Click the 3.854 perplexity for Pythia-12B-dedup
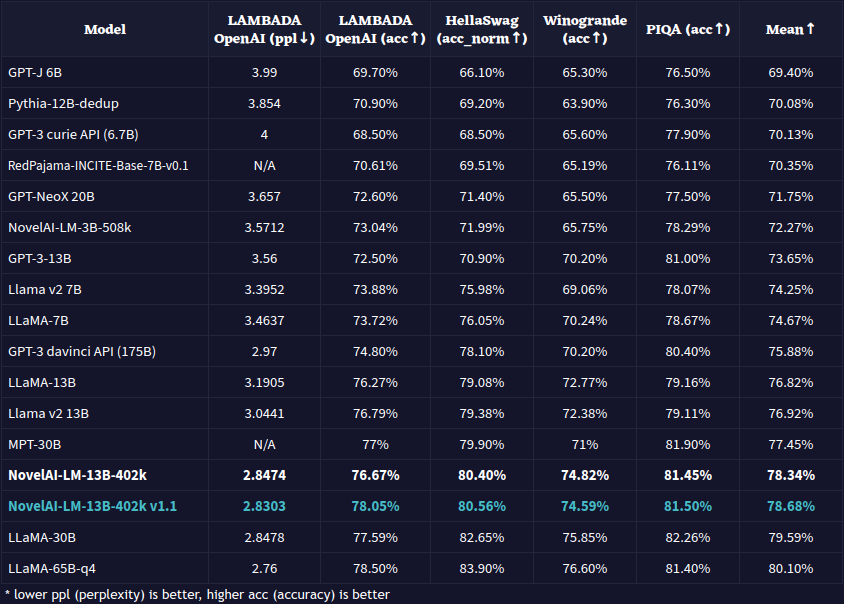The height and width of the screenshot is (604, 844). point(264,103)
